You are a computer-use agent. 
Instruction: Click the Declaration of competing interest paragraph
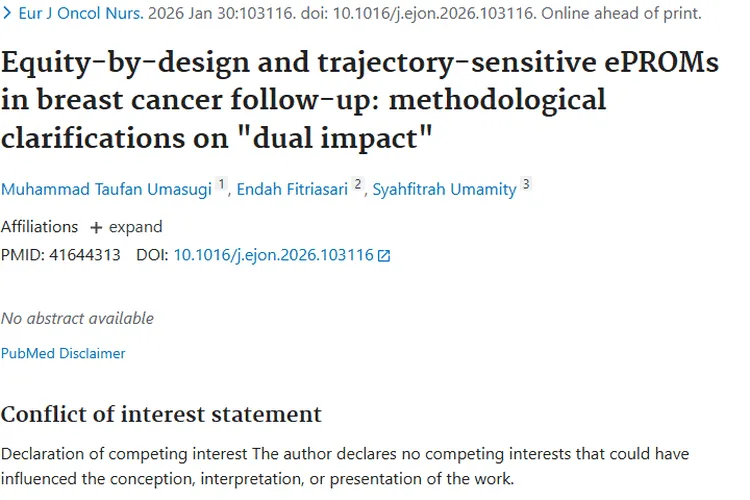click(x=344, y=466)
